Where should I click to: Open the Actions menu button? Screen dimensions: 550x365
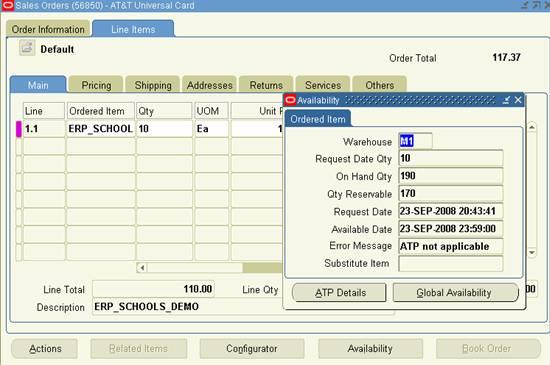pos(45,349)
